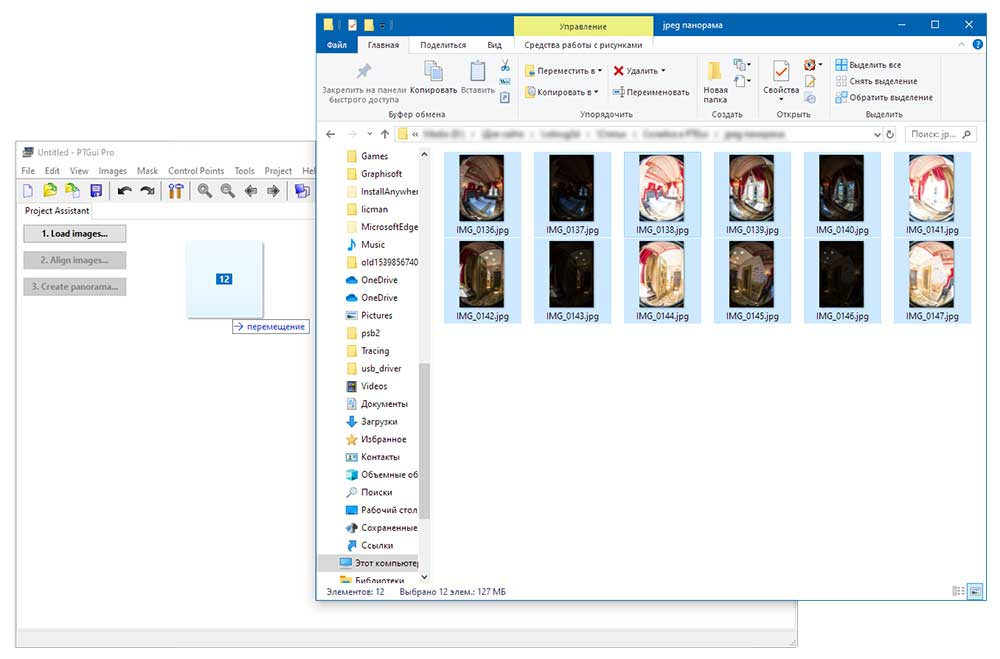Screen dimensions: 1000x659
Task: Click Выделить все in ribbon
Action: 869,64
